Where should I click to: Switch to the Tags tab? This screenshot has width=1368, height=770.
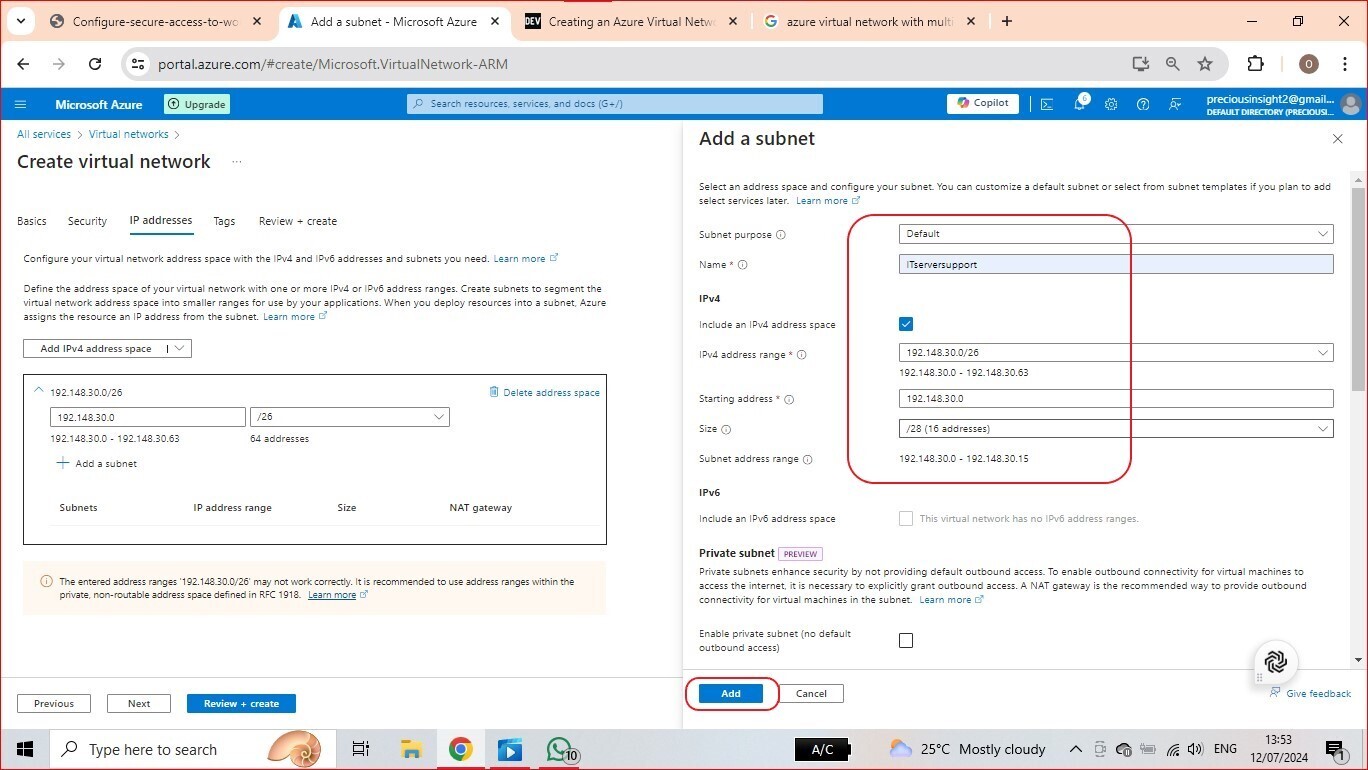[x=224, y=221]
